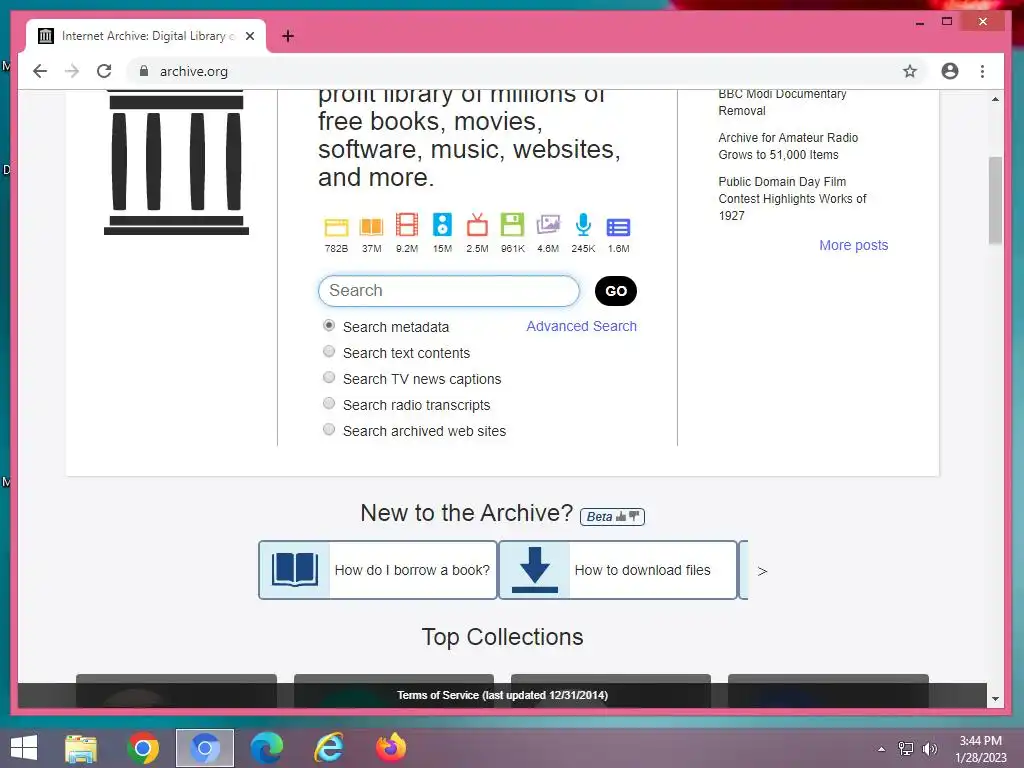Click the browser forward arrow
Screen dimensions: 1024x768
pos(72,71)
